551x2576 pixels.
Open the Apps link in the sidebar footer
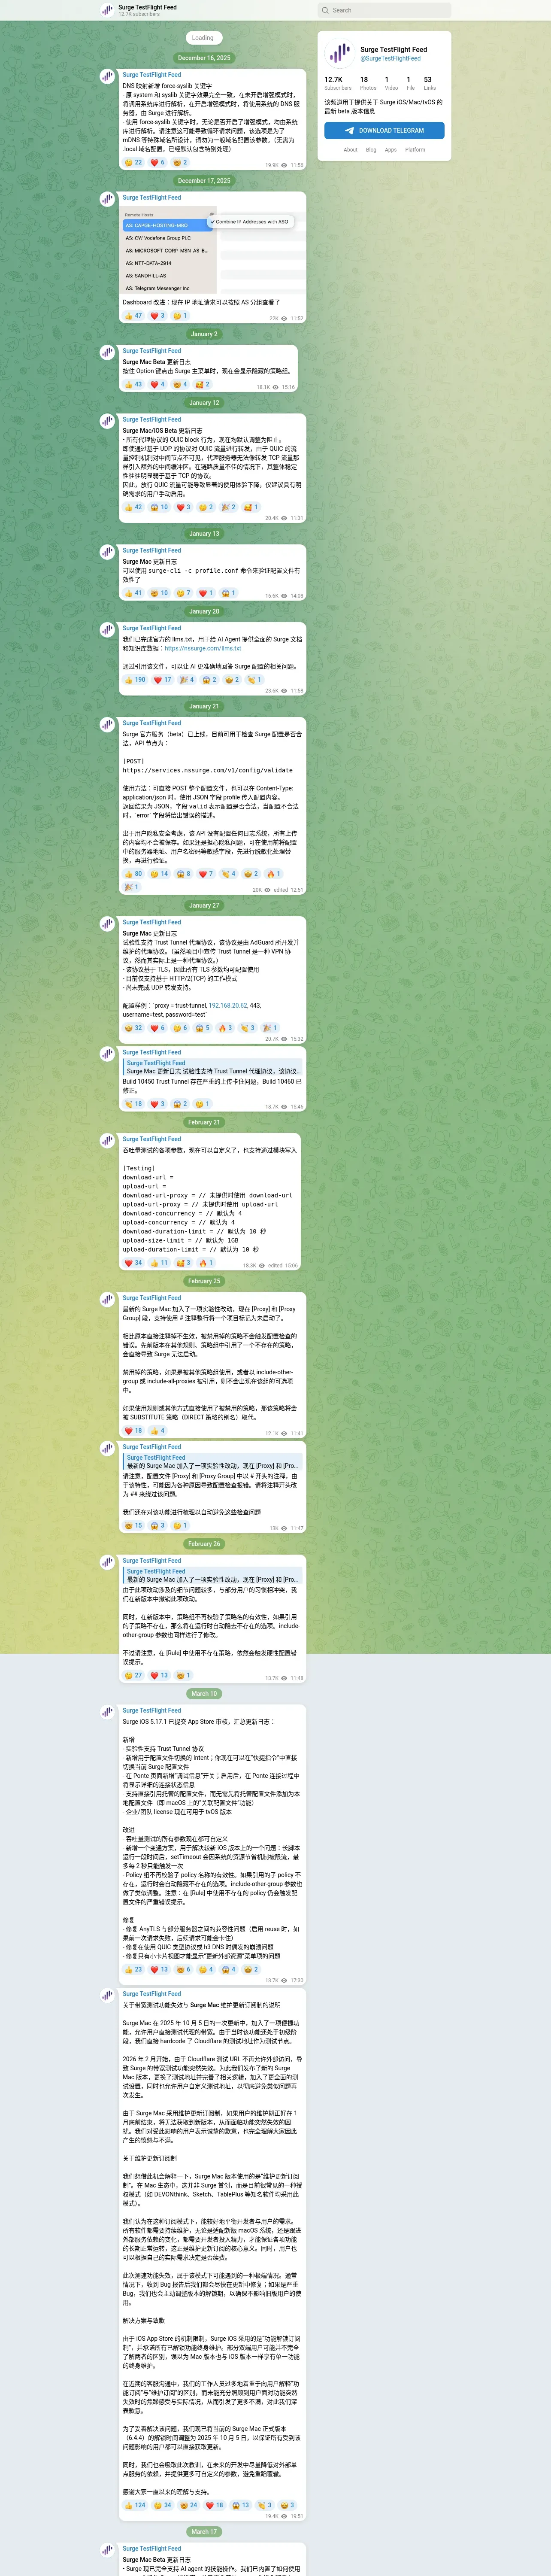pyautogui.click(x=391, y=150)
